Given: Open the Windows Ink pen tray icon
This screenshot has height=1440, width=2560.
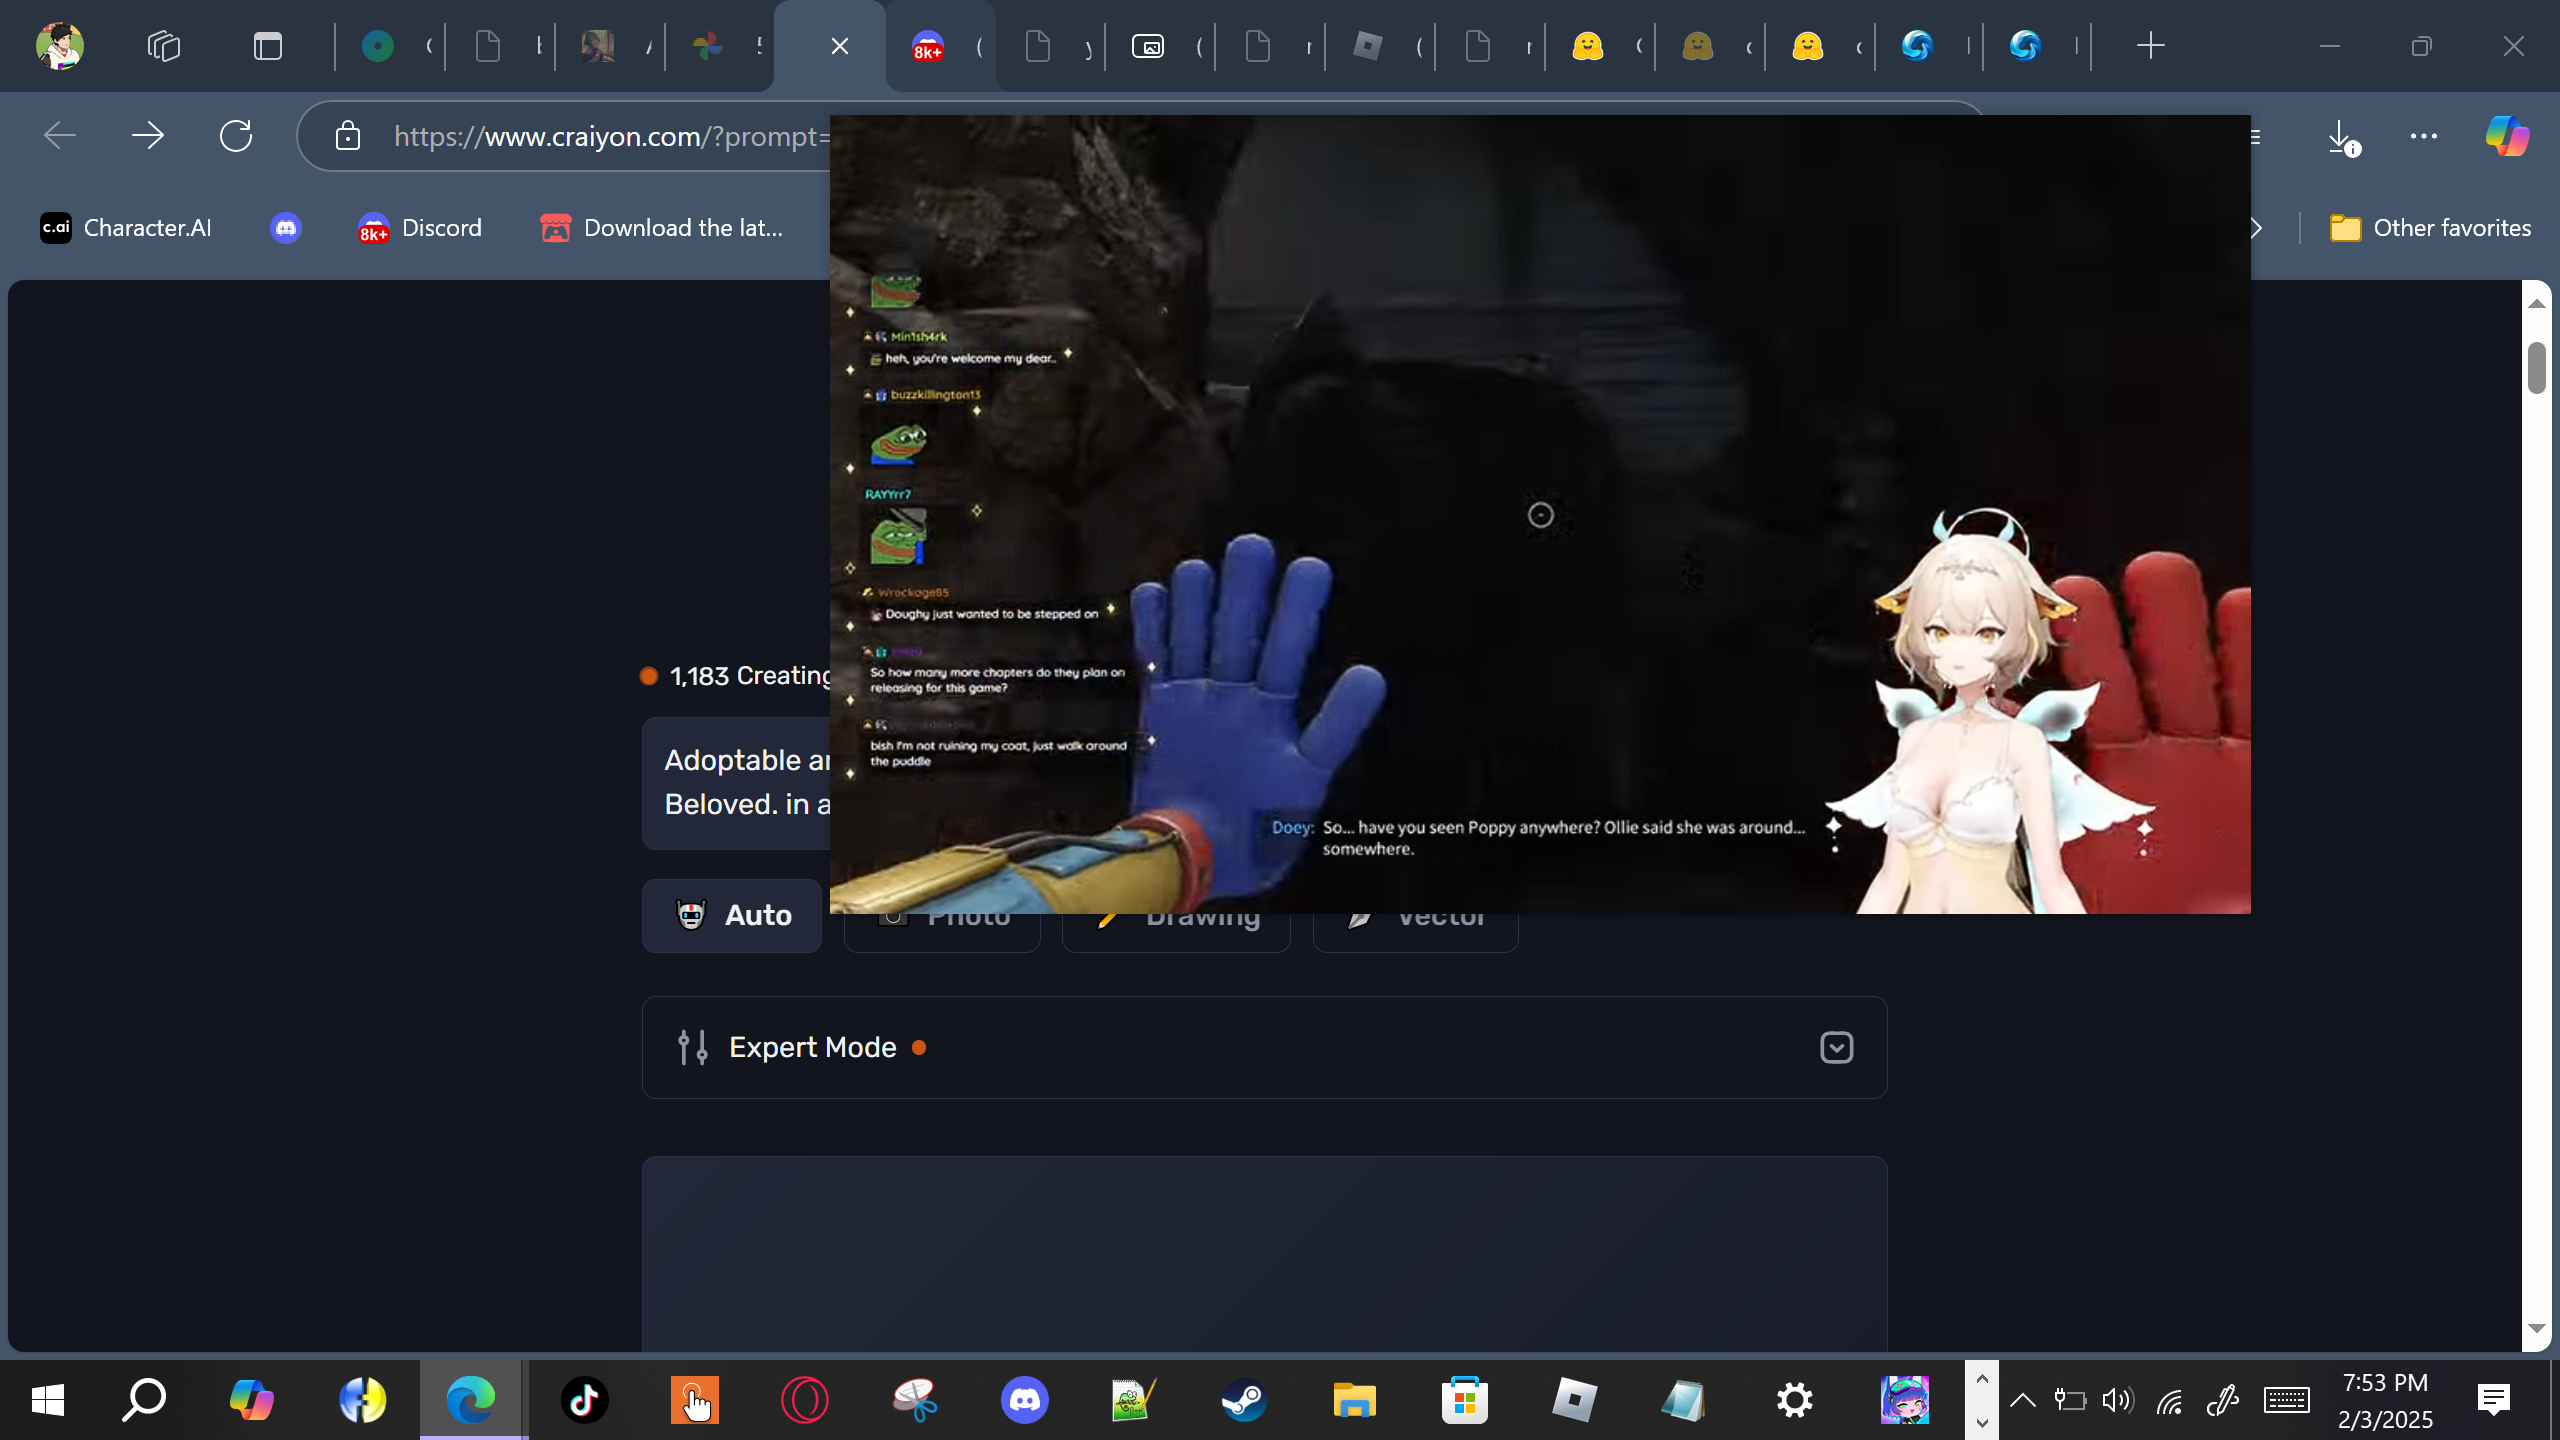Looking at the screenshot, I should click(2222, 1400).
